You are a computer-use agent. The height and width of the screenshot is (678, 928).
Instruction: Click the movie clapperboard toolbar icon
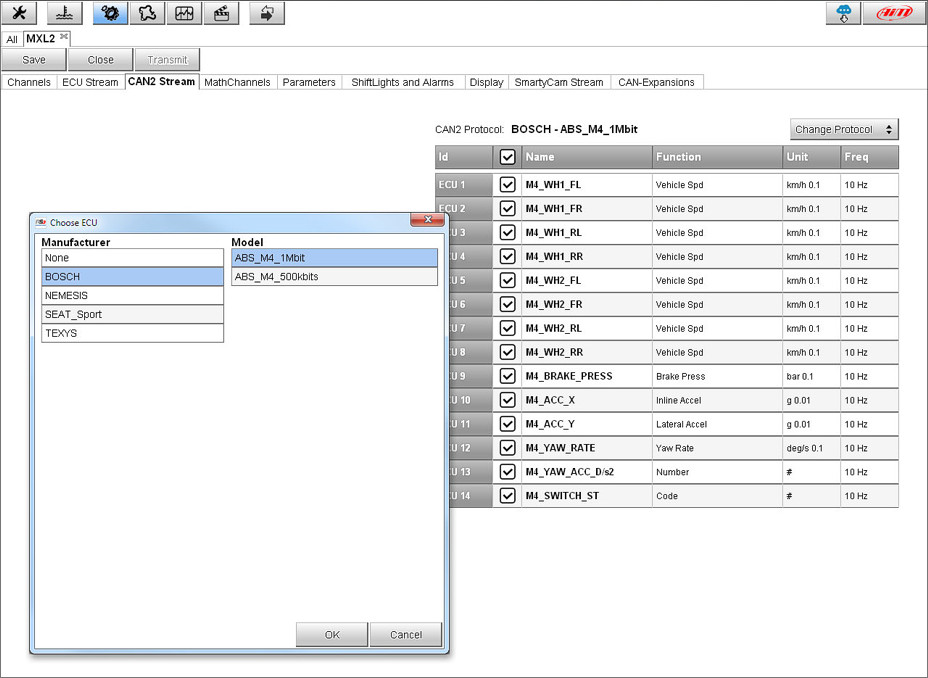tap(221, 13)
